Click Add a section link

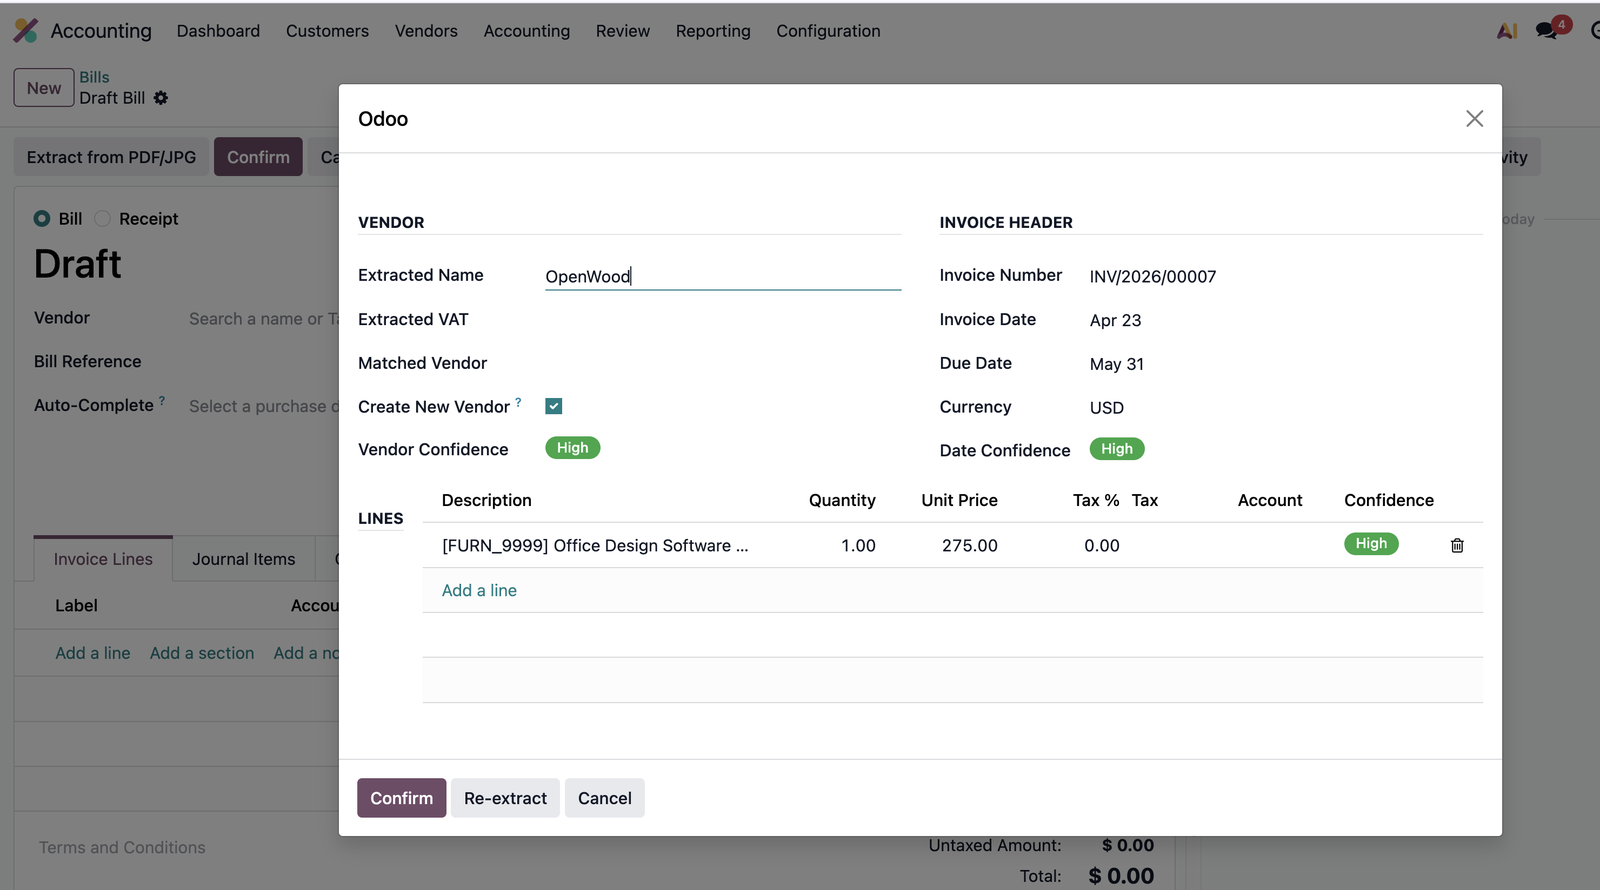(202, 653)
